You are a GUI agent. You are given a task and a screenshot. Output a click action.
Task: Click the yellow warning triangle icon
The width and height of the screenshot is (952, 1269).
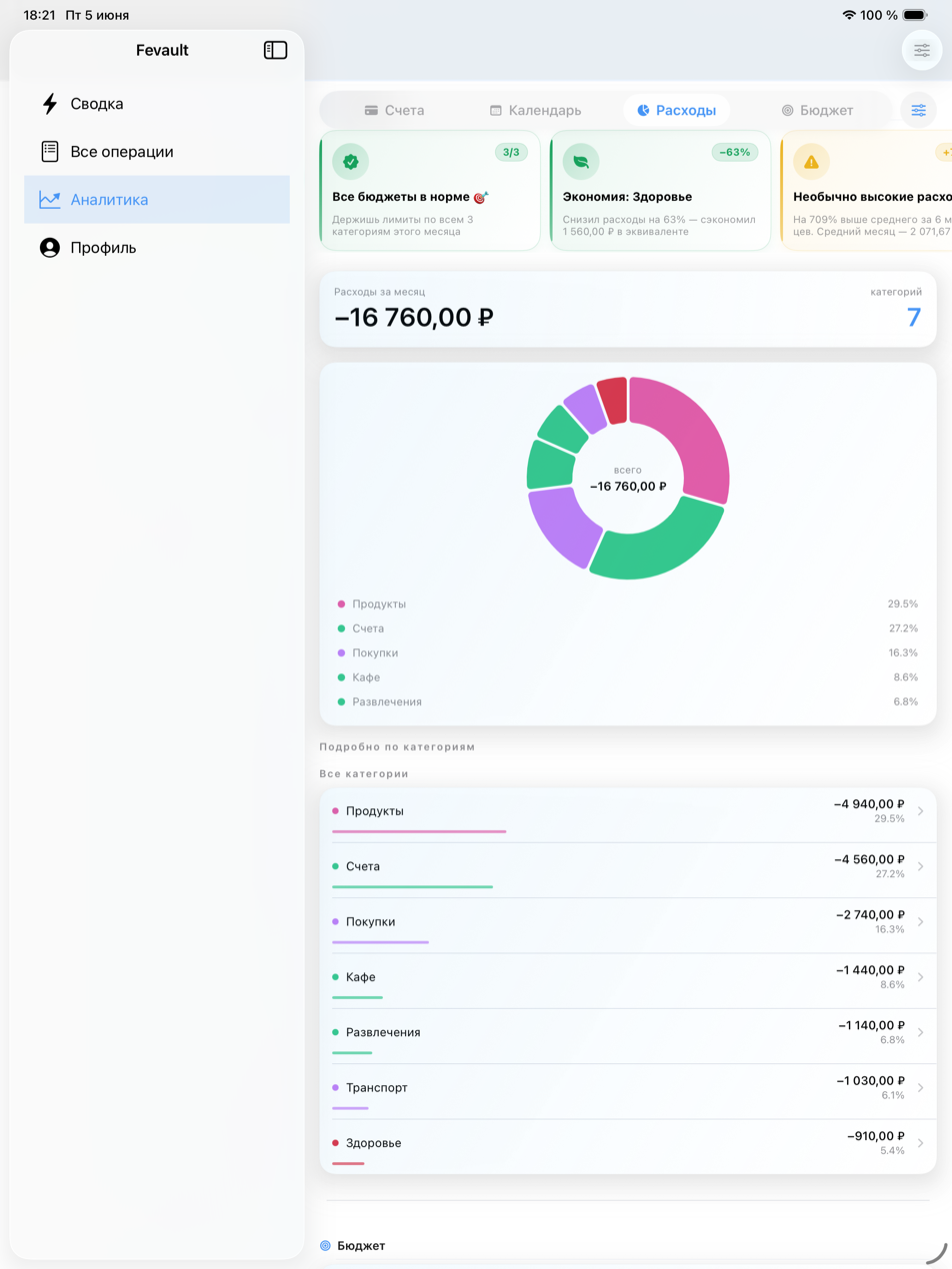pos(811,161)
